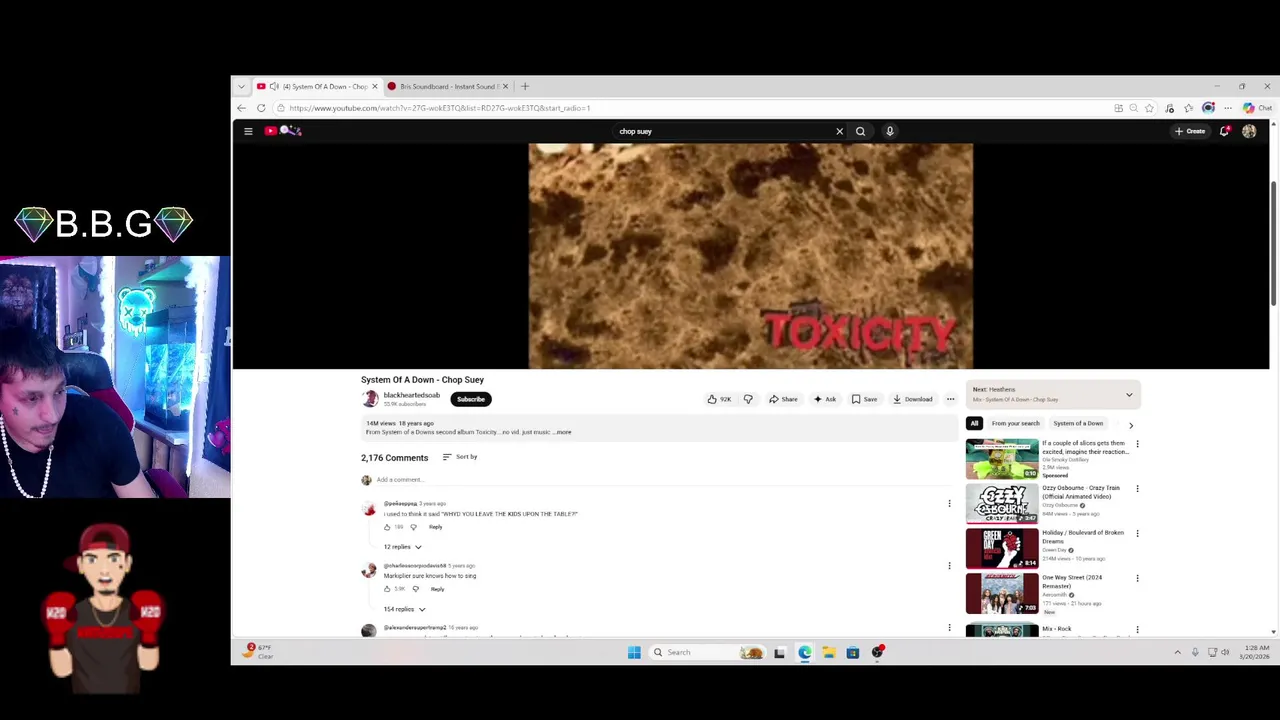Open Ozzy Osbourne Crazy Train thumbnail
Image resolution: width=1280 pixels, height=720 pixels.
click(1002, 504)
